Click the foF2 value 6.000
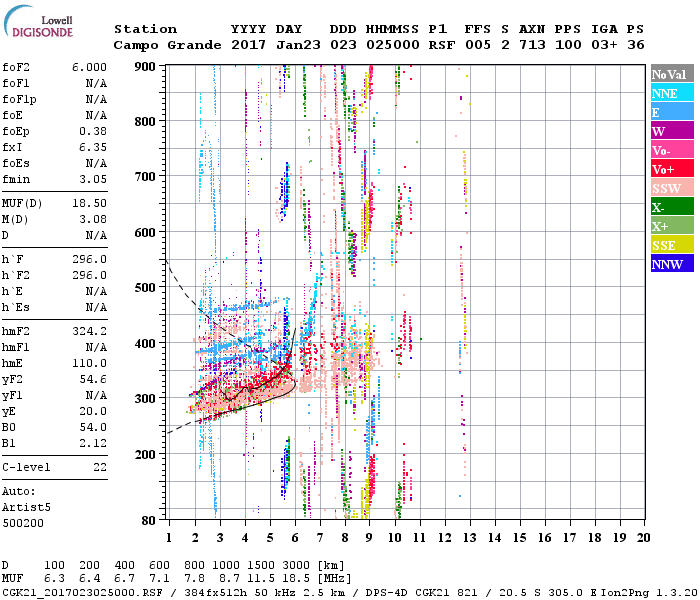This screenshot has height=600, width=700. [89, 67]
